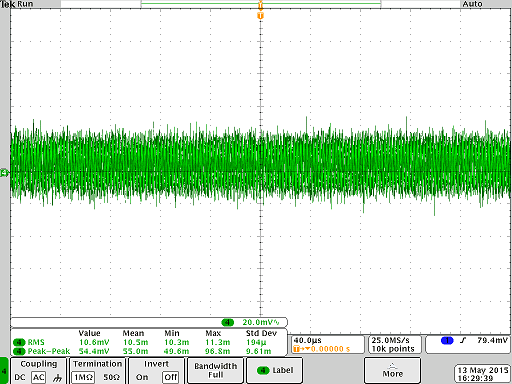Turn Invert Off
512x384 pixels.
171,377
